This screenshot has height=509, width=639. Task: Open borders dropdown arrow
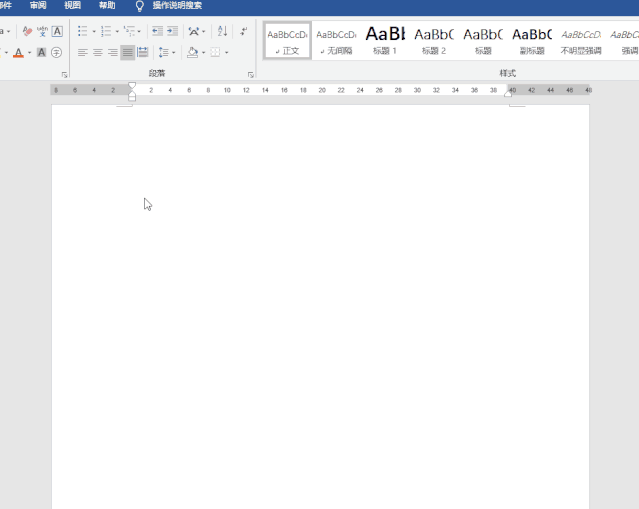227,53
